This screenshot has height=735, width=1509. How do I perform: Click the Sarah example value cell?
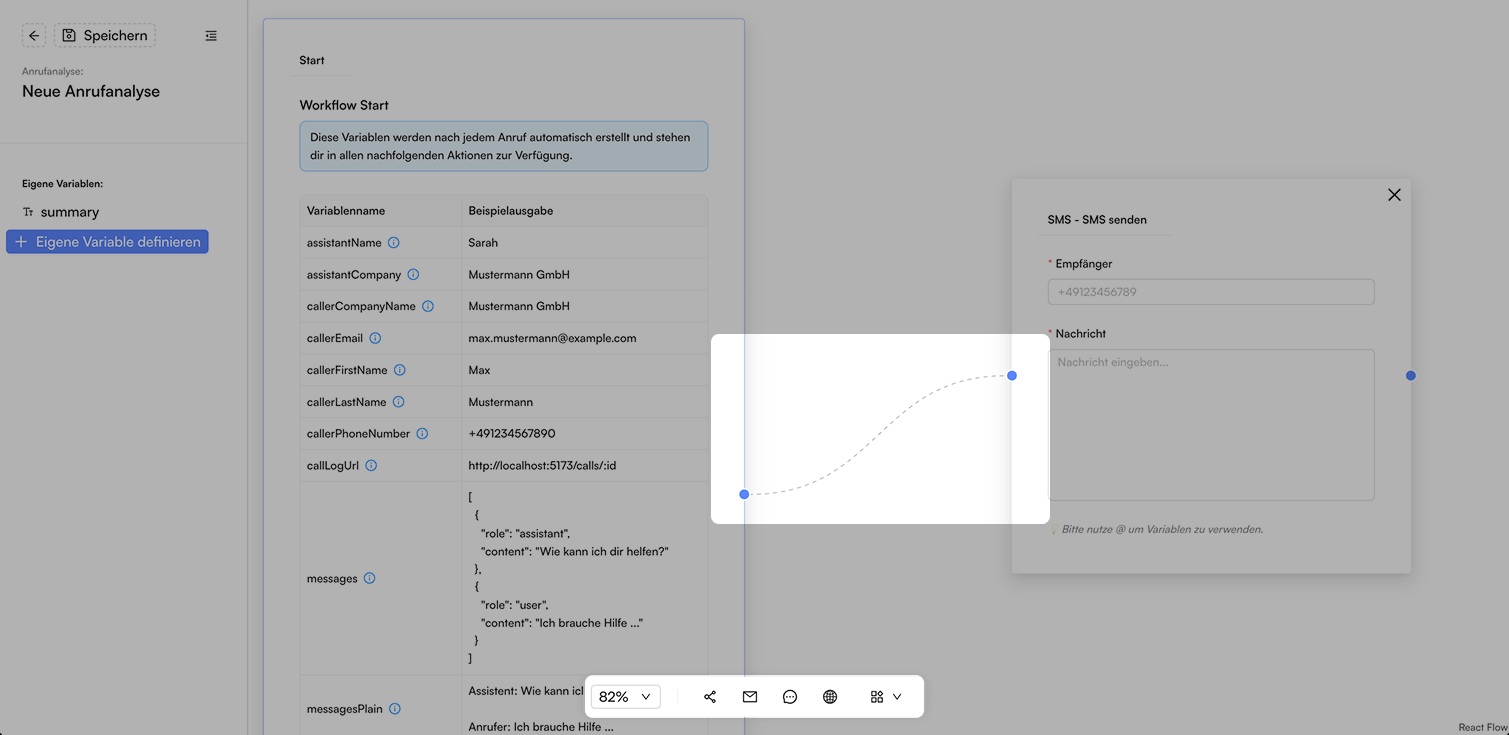point(584,243)
